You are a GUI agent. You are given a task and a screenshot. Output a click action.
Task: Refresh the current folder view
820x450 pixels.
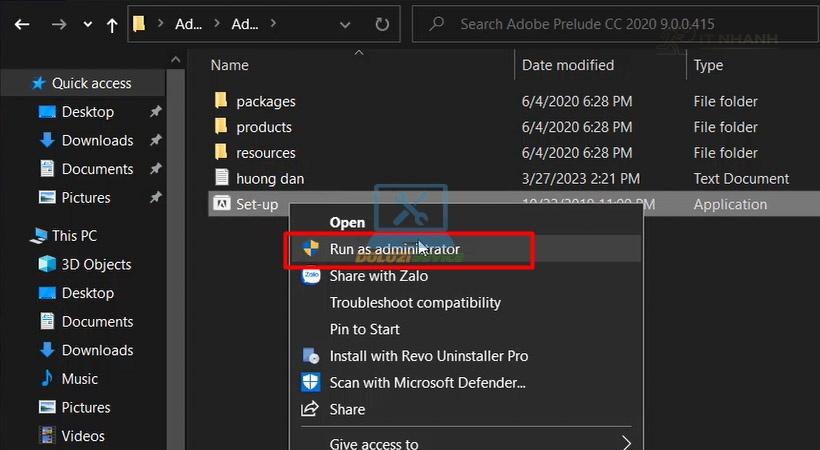[x=382, y=23]
